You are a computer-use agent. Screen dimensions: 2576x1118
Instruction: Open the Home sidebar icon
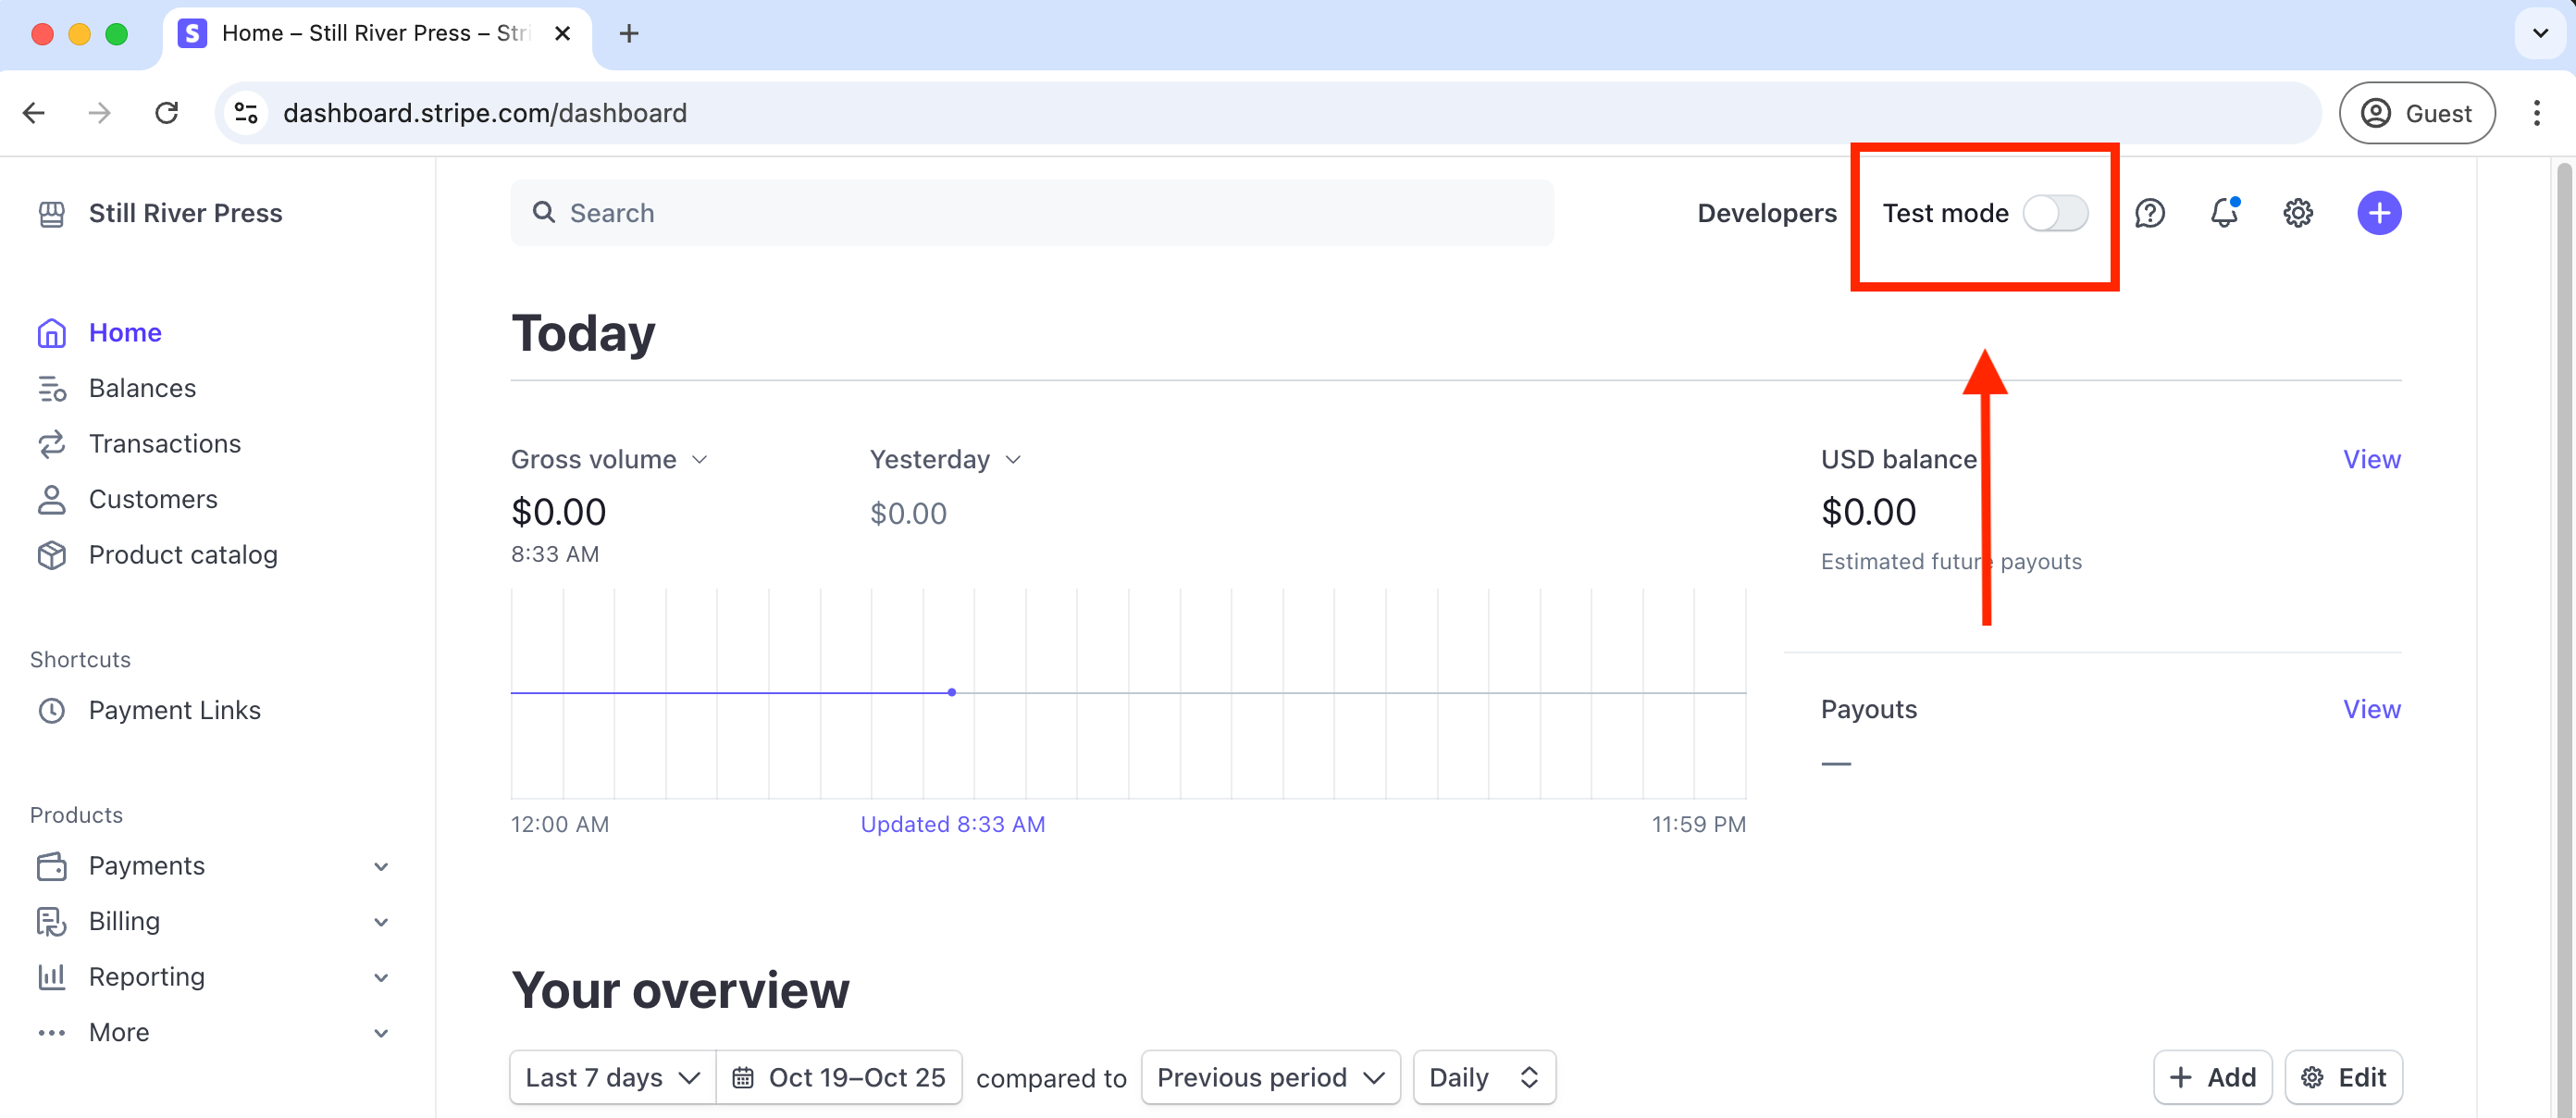click(51, 333)
